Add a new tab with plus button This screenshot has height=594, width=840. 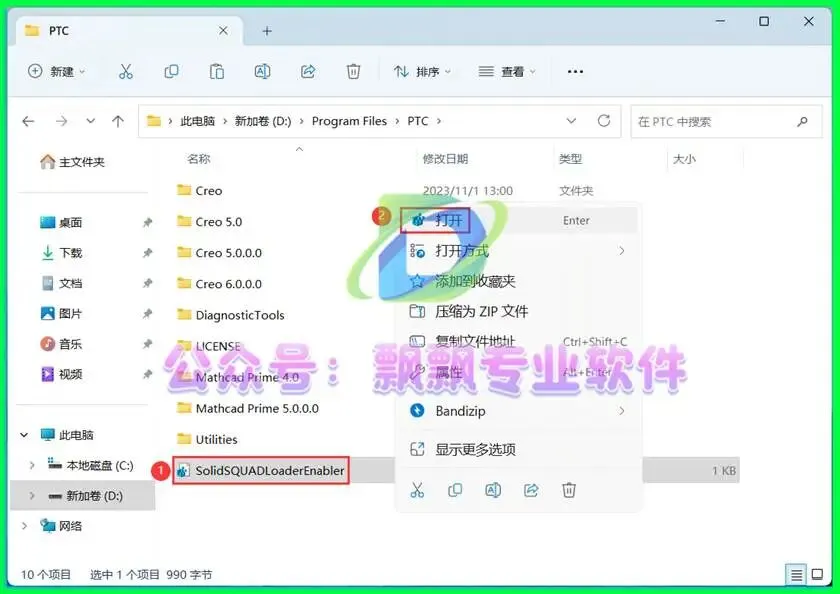point(267,31)
